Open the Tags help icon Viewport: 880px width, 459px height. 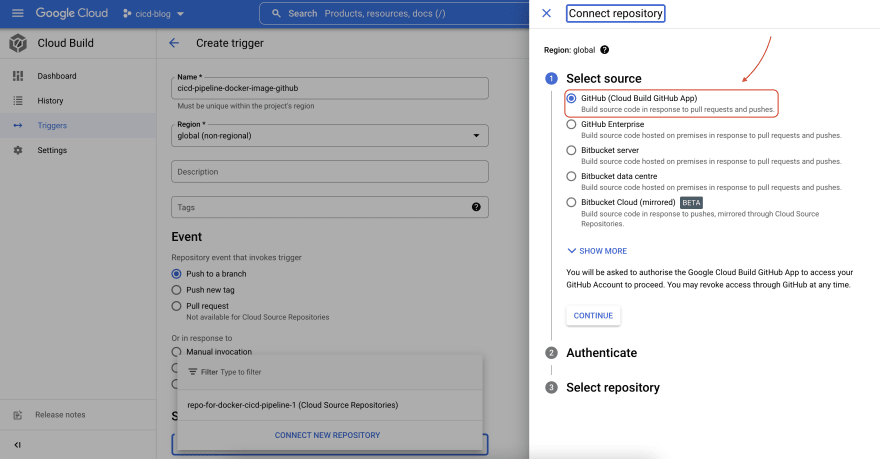click(x=476, y=207)
